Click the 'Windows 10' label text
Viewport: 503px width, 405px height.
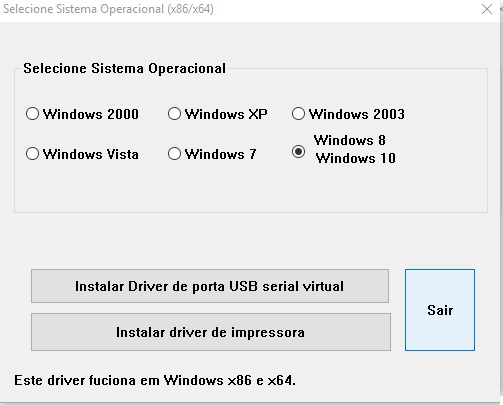tap(356, 158)
